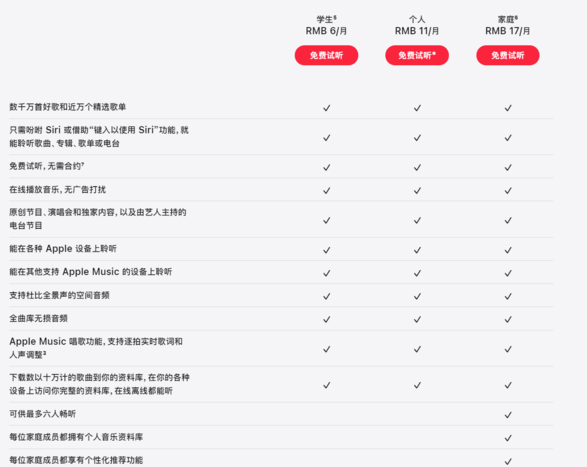Screen dimensions: 587x467
Task: Click 个人 checkmark for Apple Music 唱歌功能 row
Action: pos(417,349)
